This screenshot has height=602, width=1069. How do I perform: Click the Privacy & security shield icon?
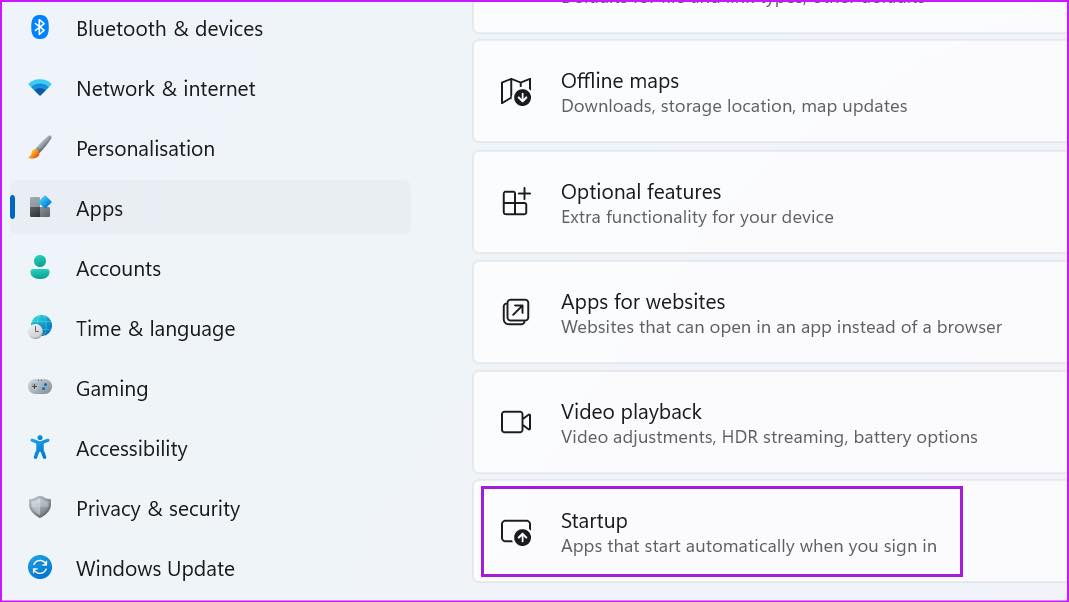[40, 508]
